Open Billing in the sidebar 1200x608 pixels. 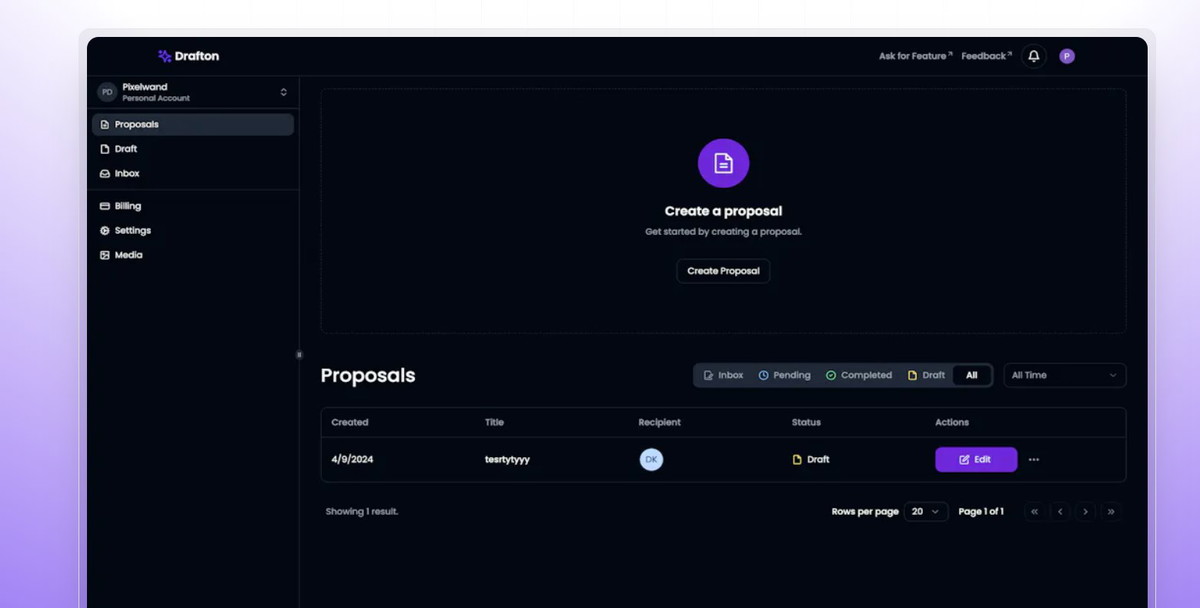[127, 206]
